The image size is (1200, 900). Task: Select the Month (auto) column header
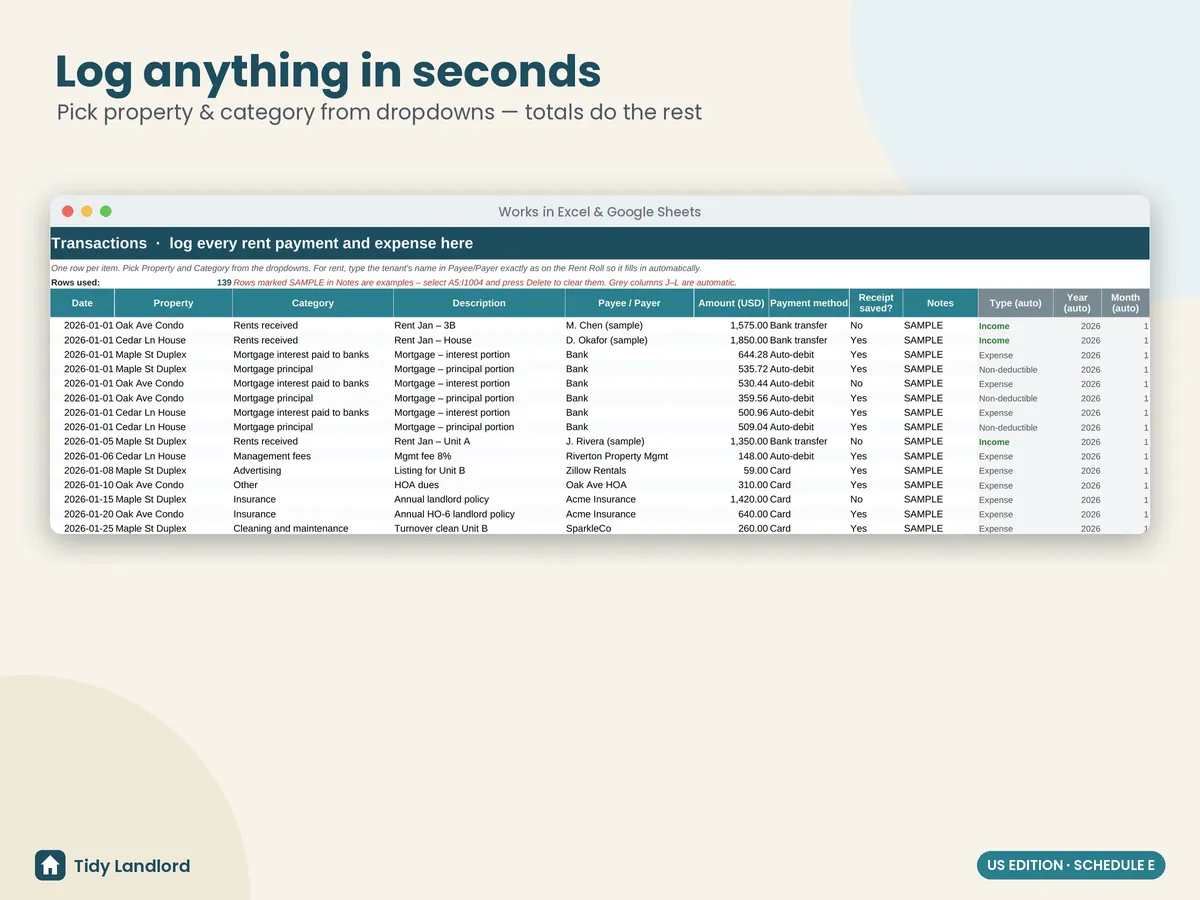1125,303
